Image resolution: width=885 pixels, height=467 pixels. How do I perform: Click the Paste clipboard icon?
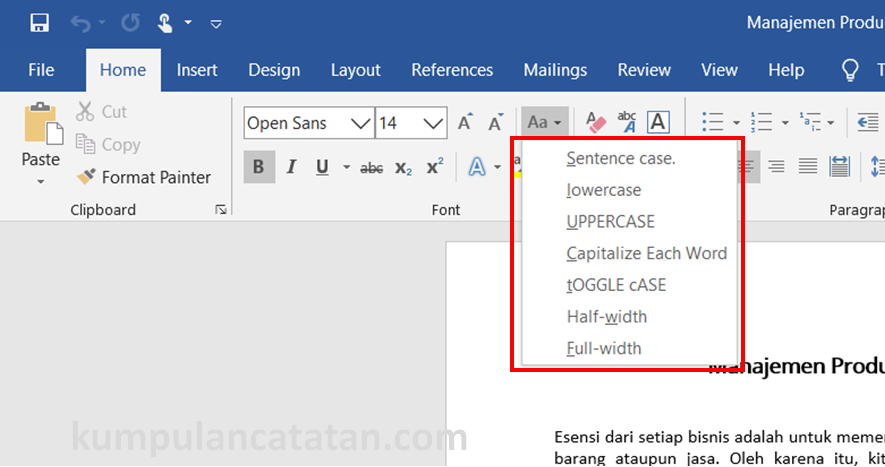point(41,123)
